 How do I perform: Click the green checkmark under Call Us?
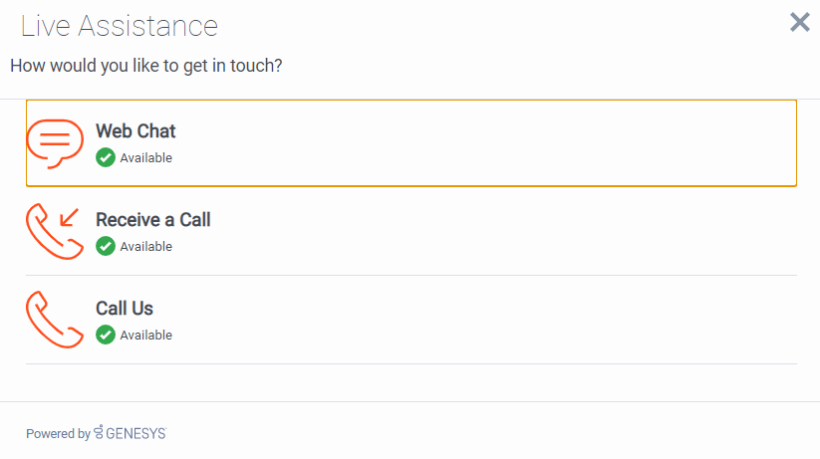point(105,335)
